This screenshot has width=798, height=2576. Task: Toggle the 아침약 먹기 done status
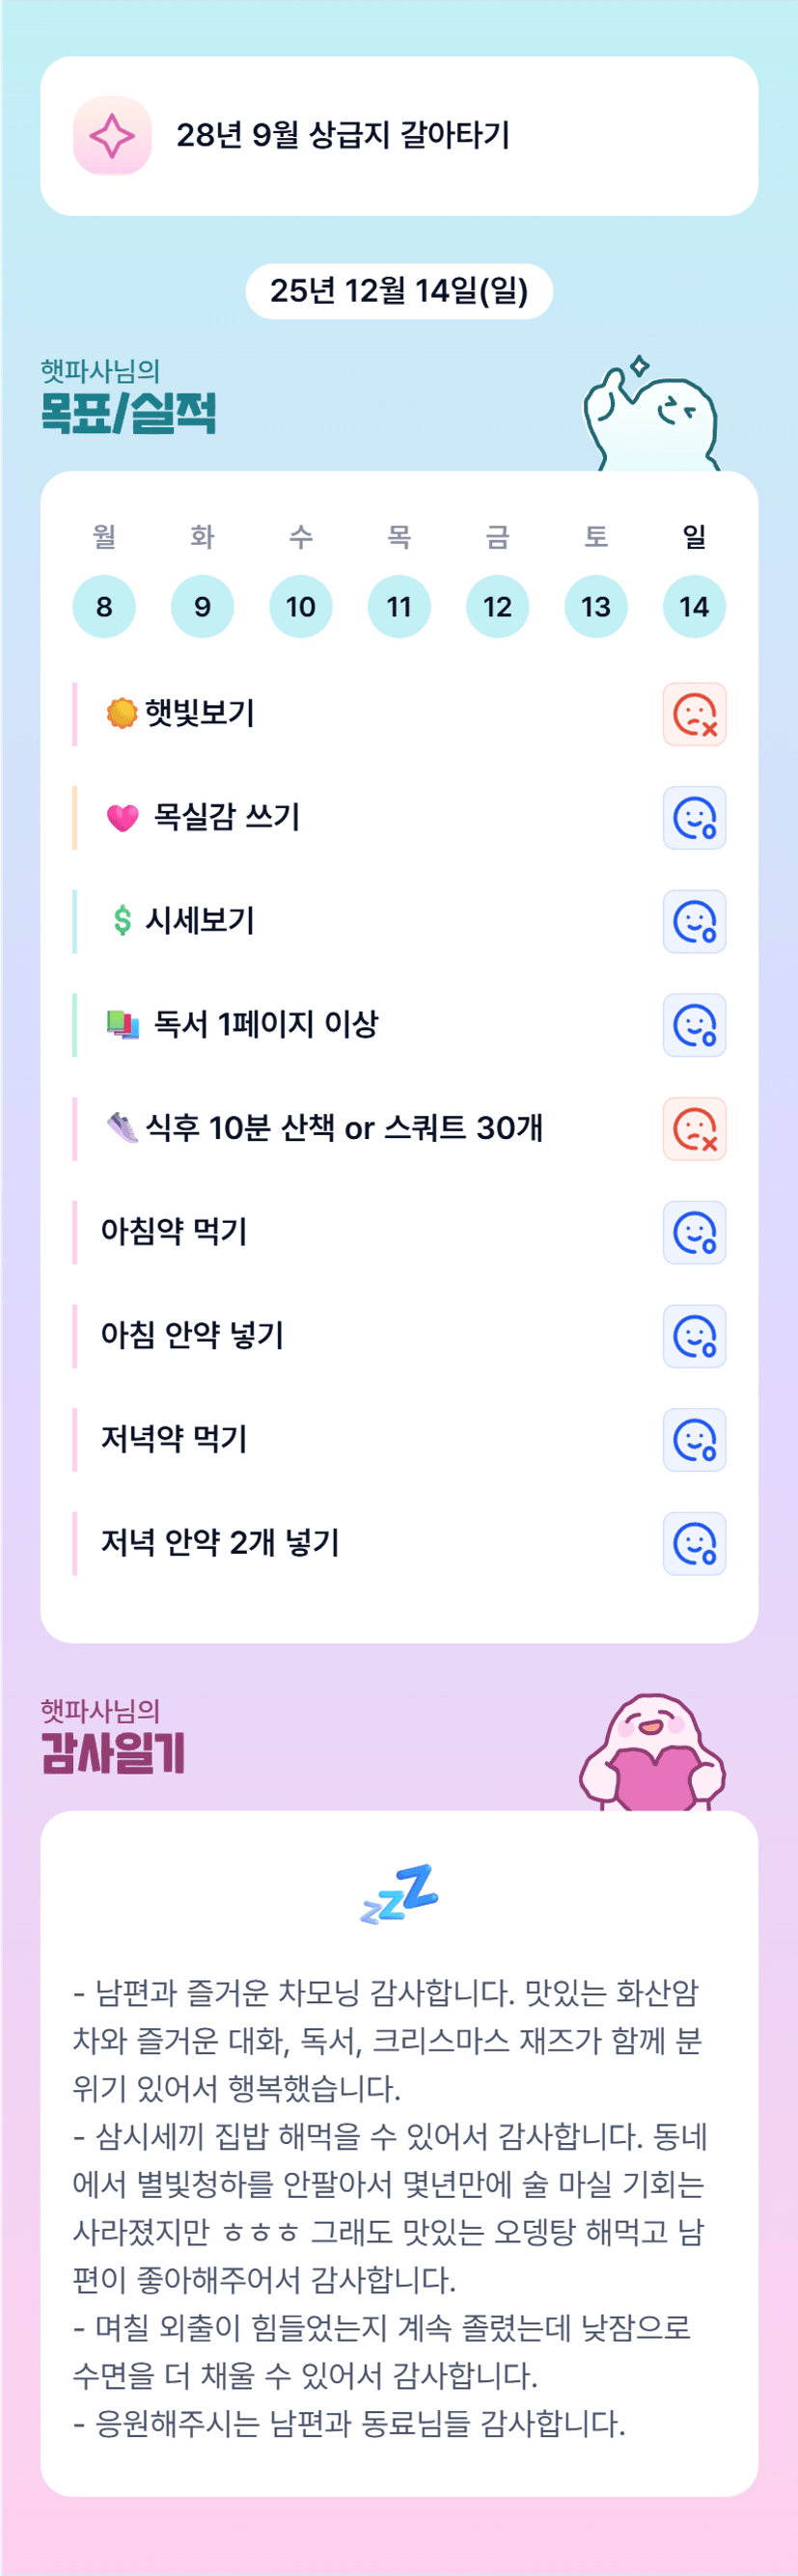click(694, 1232)
